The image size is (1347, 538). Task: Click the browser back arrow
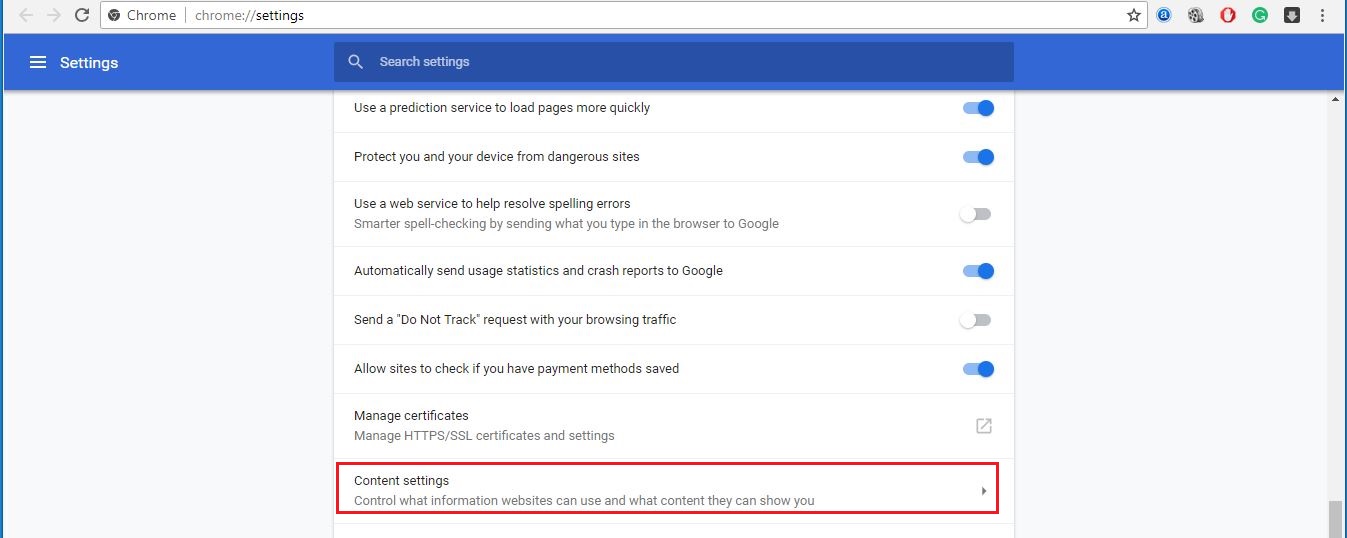(26, 15)
